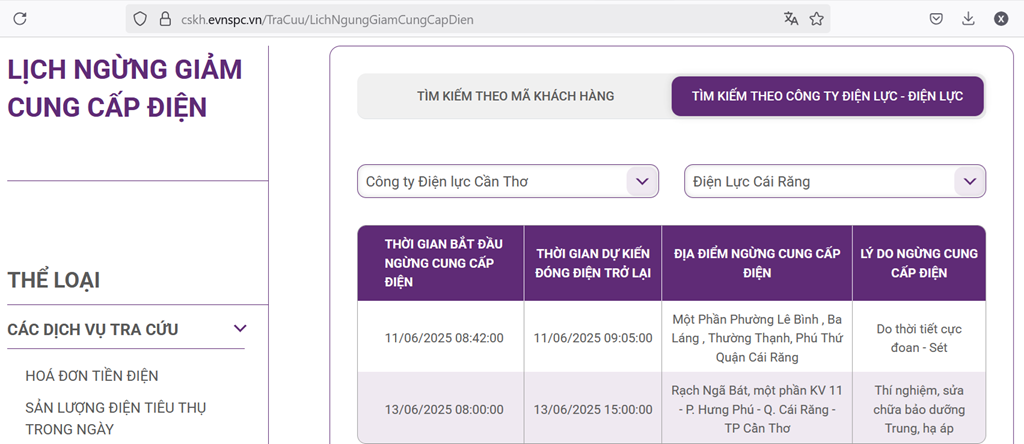Click the round extension icon in toolbar
Screen dimensions: 1024x444
1000,18
